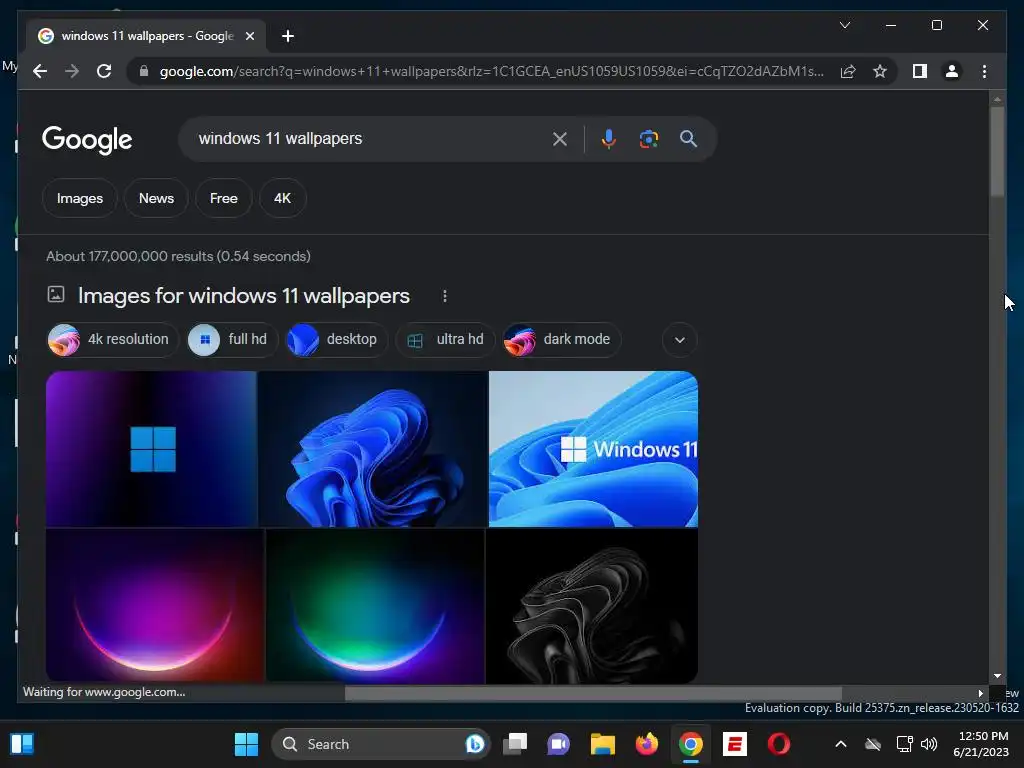Open Chrome three-dot menu
Screen dimensions: 1024x768
pyautogui.click(x=984, y=71)
